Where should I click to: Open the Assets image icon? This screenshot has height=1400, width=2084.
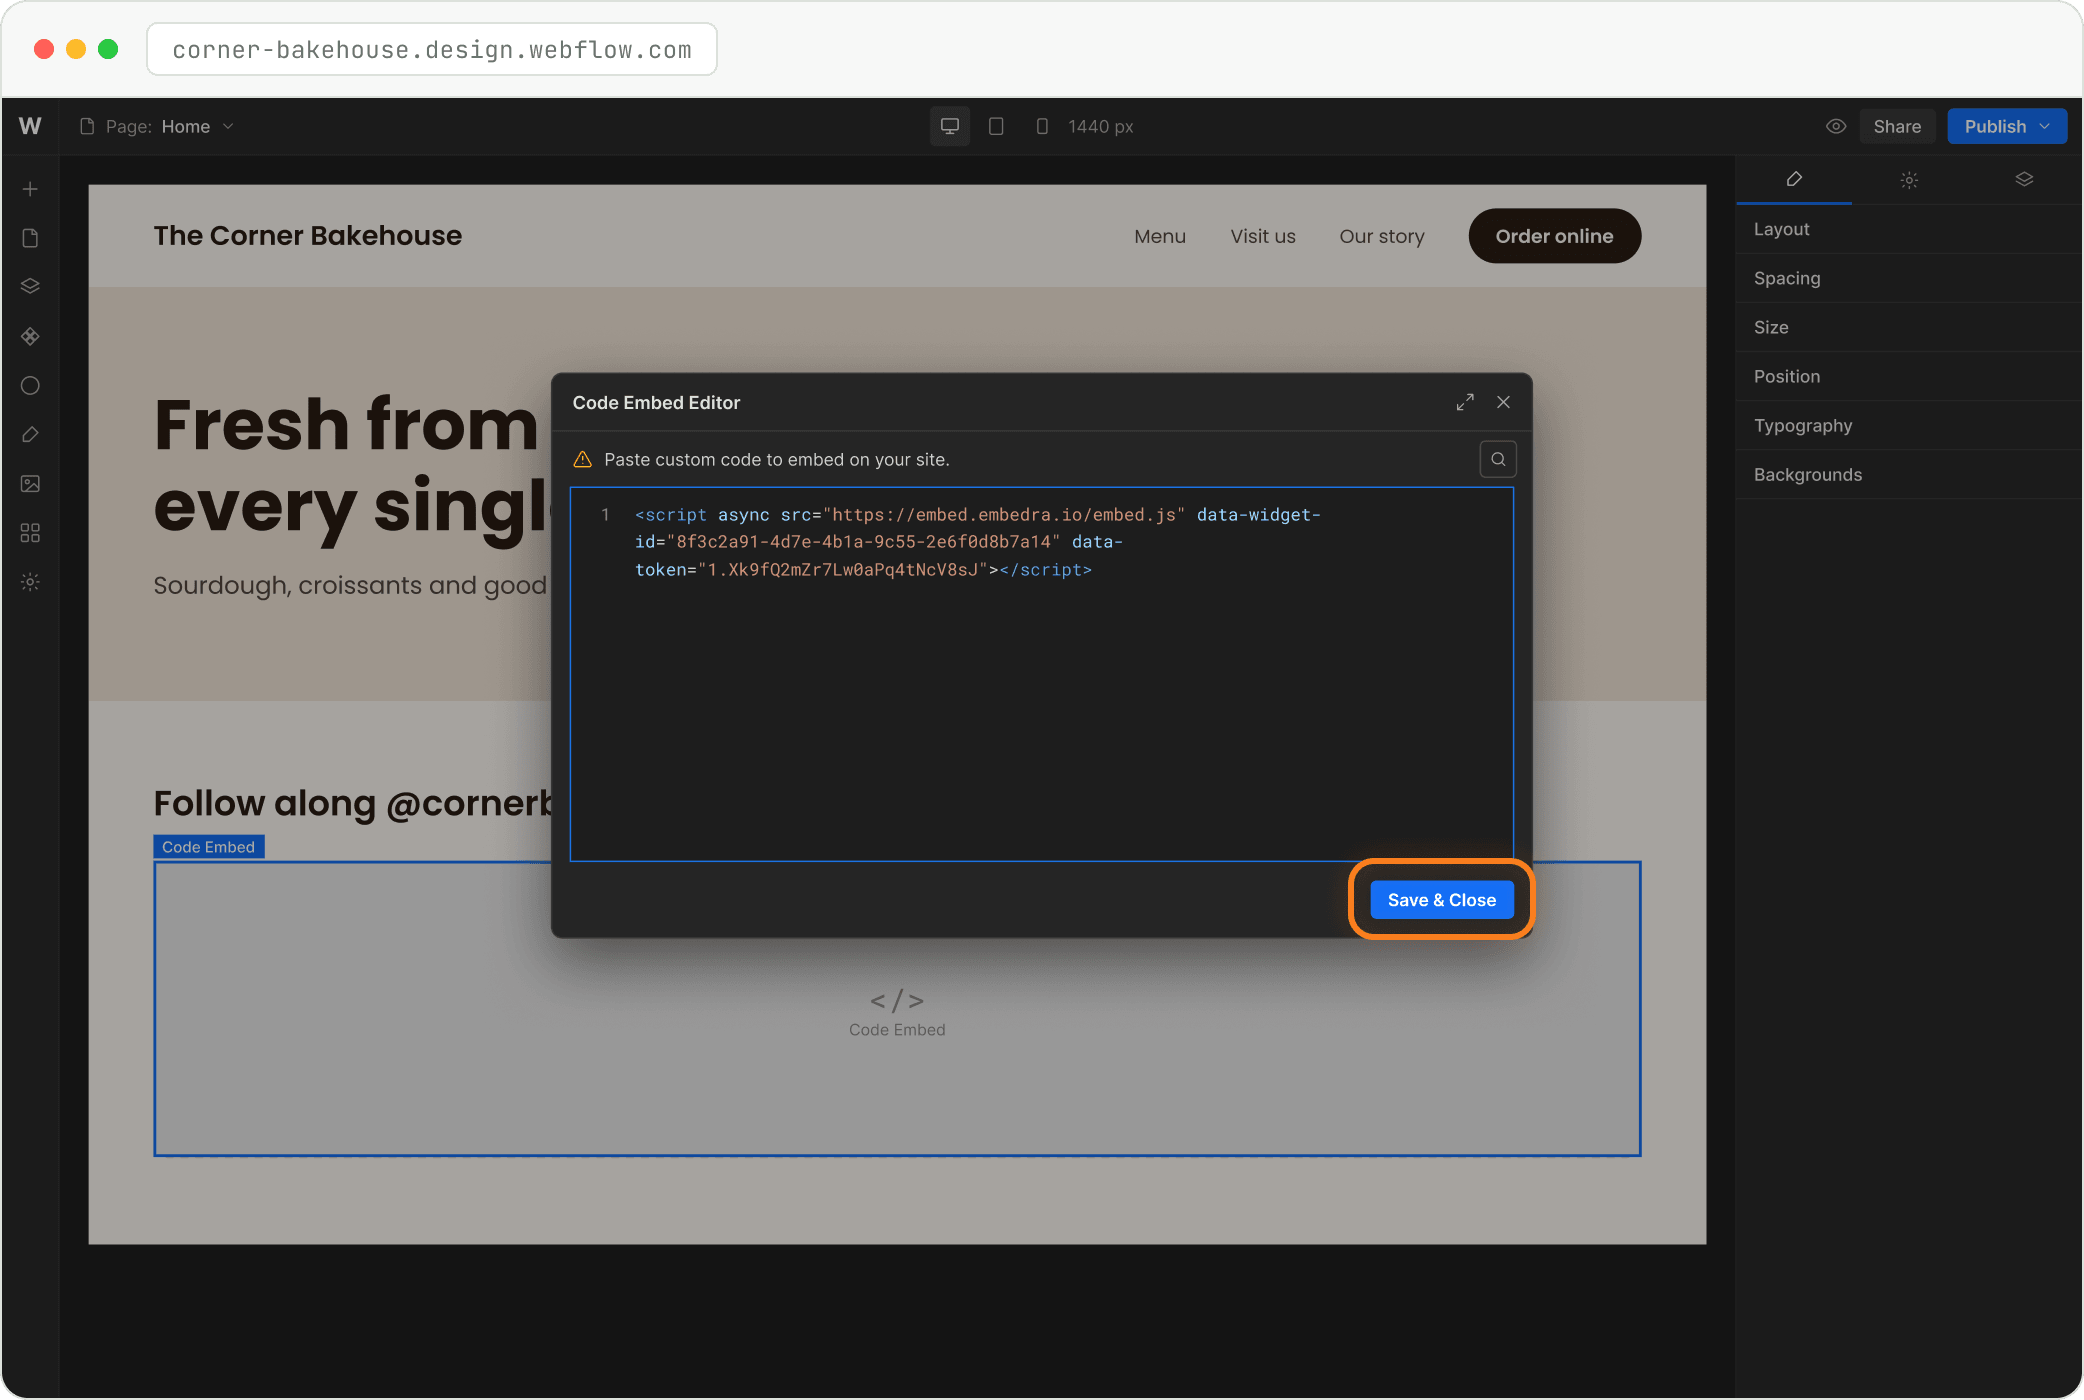tap(30, 483)
